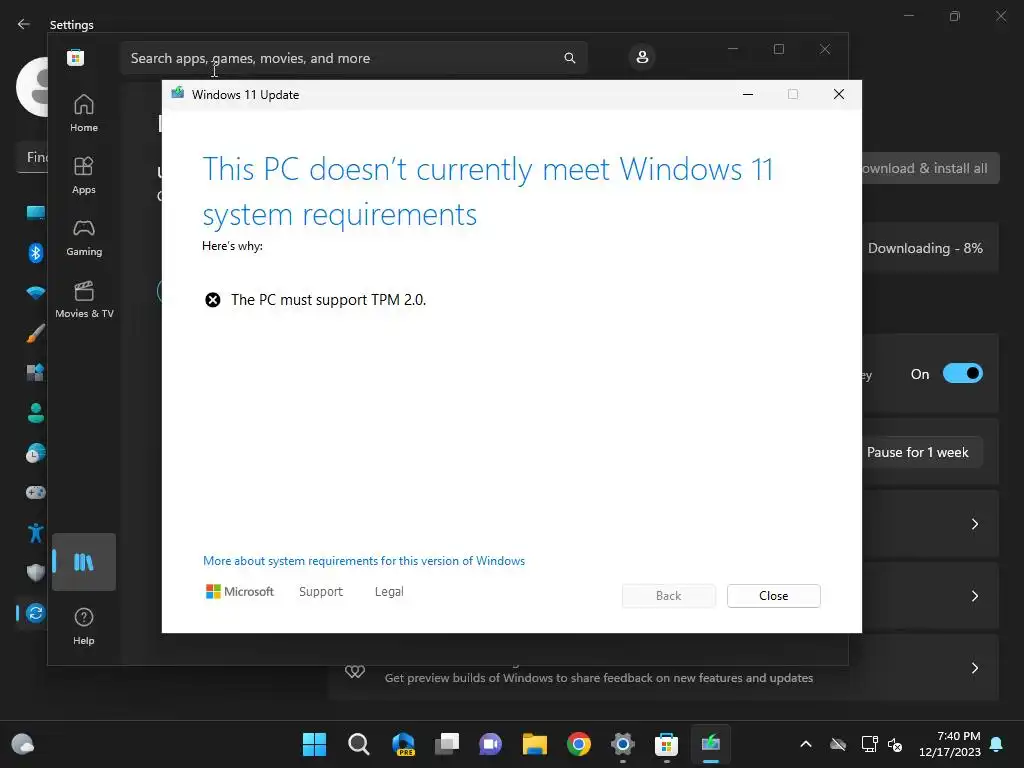The width and height of the screenshot is (1024, 768).
Task: Open notification bell in taskbar
Action: (x=997, y=744)
